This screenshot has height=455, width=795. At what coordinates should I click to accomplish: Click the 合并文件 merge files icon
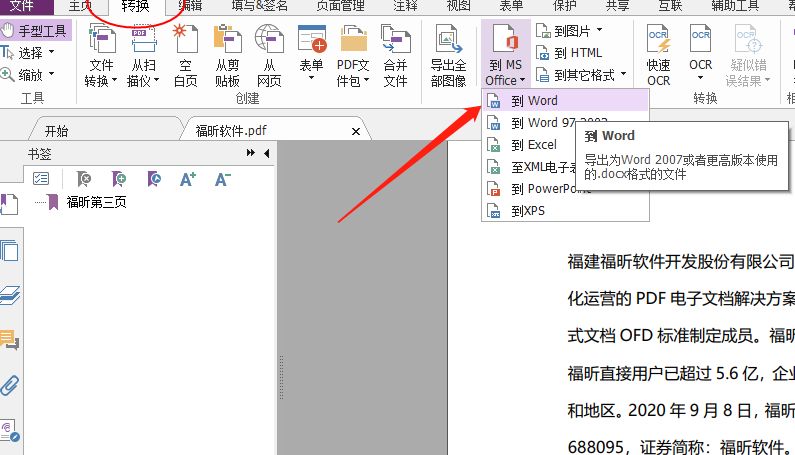click(x=395, y=40)
